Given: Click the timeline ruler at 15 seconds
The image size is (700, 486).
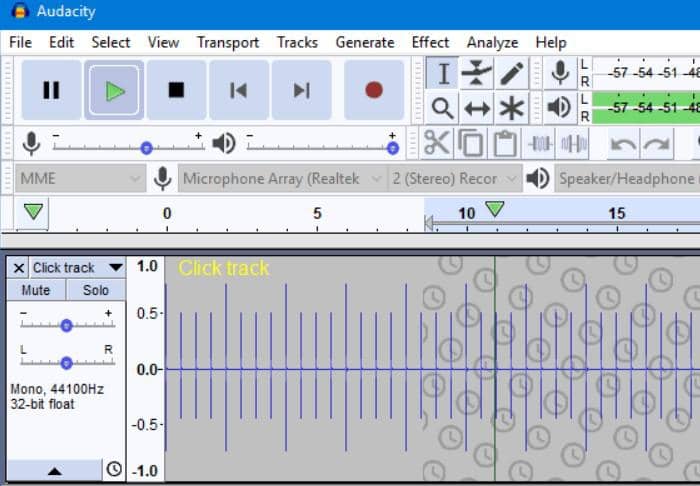Looking at the screenshot, I should tap(617, 214).
